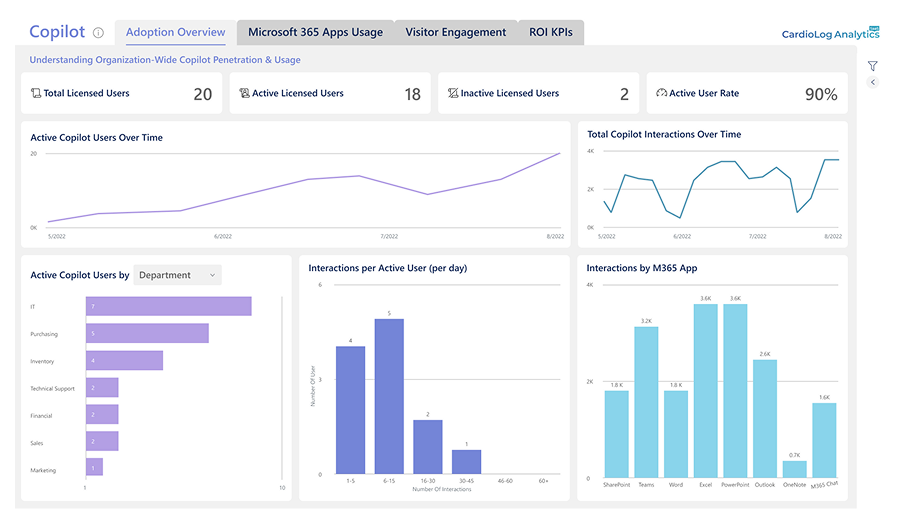Click the CardioLog Analytics logo
This screenshot has width=900, height=524.
[x=830, y=33]
